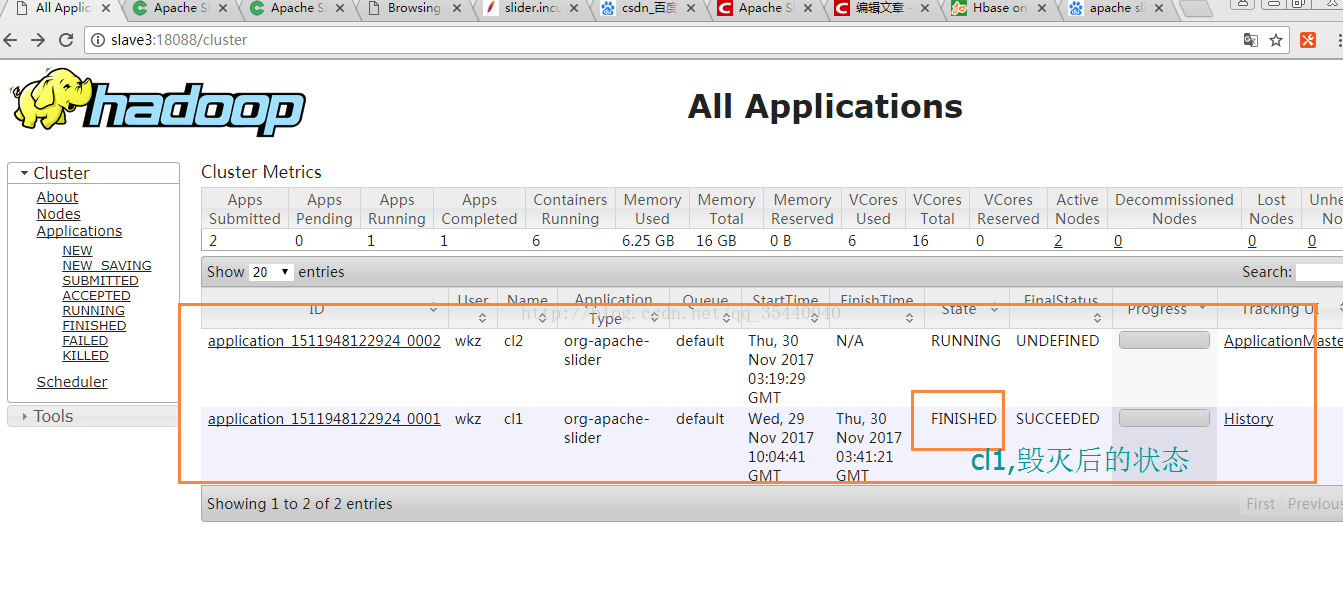Sort by FinishTime column arrows

point(909,317)
